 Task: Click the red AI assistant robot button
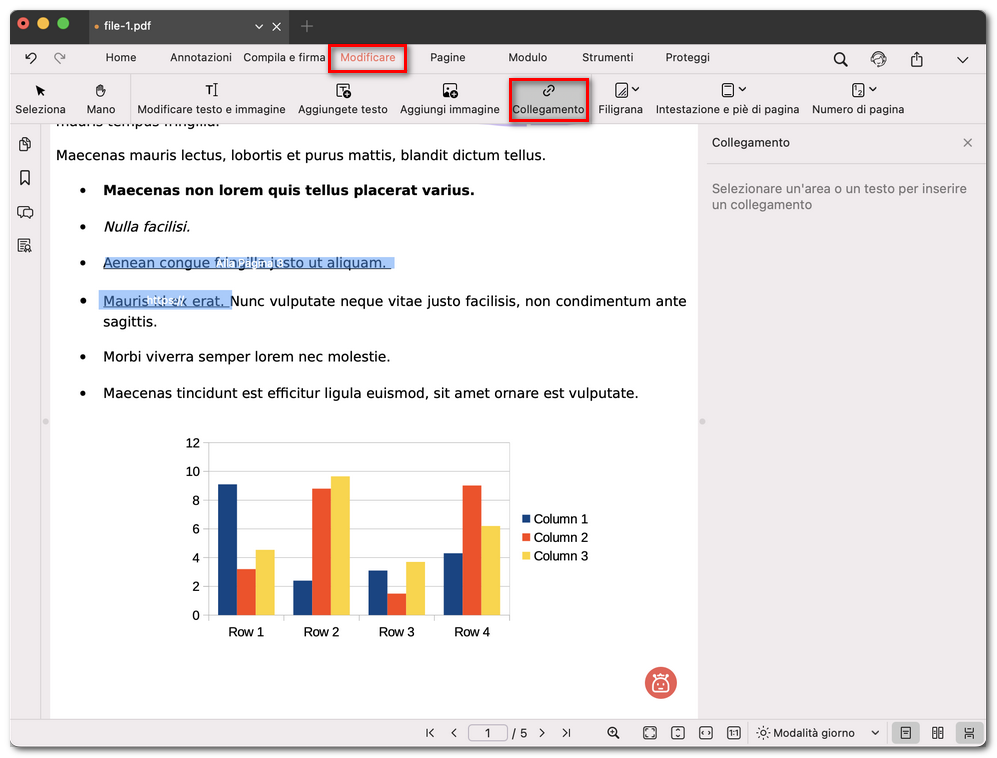tap(660, 683)
